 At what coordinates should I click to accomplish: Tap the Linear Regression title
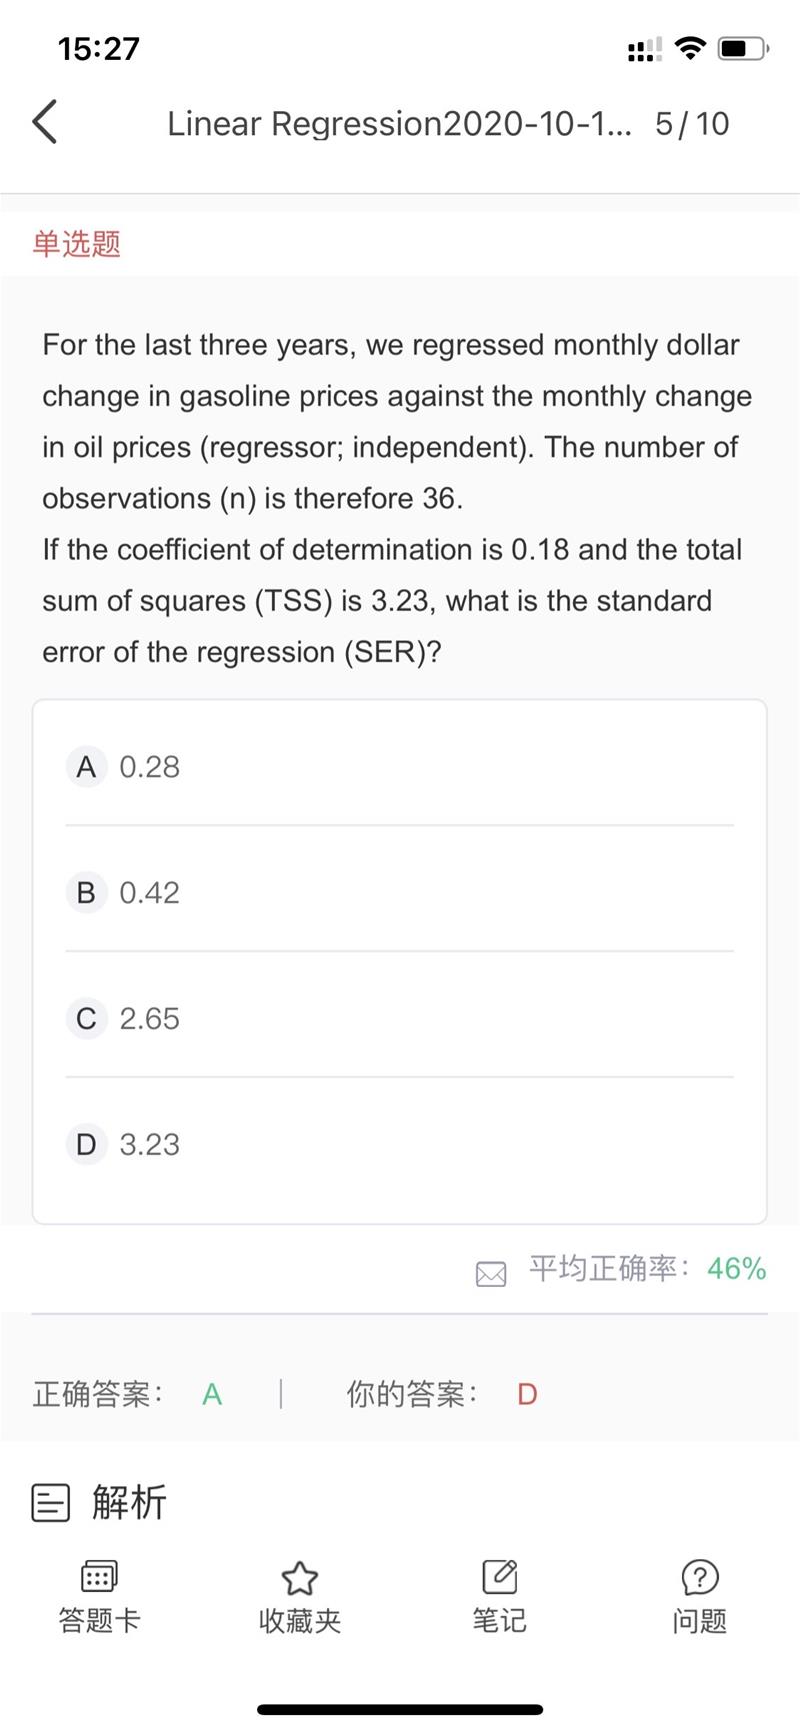coord(399,124)
